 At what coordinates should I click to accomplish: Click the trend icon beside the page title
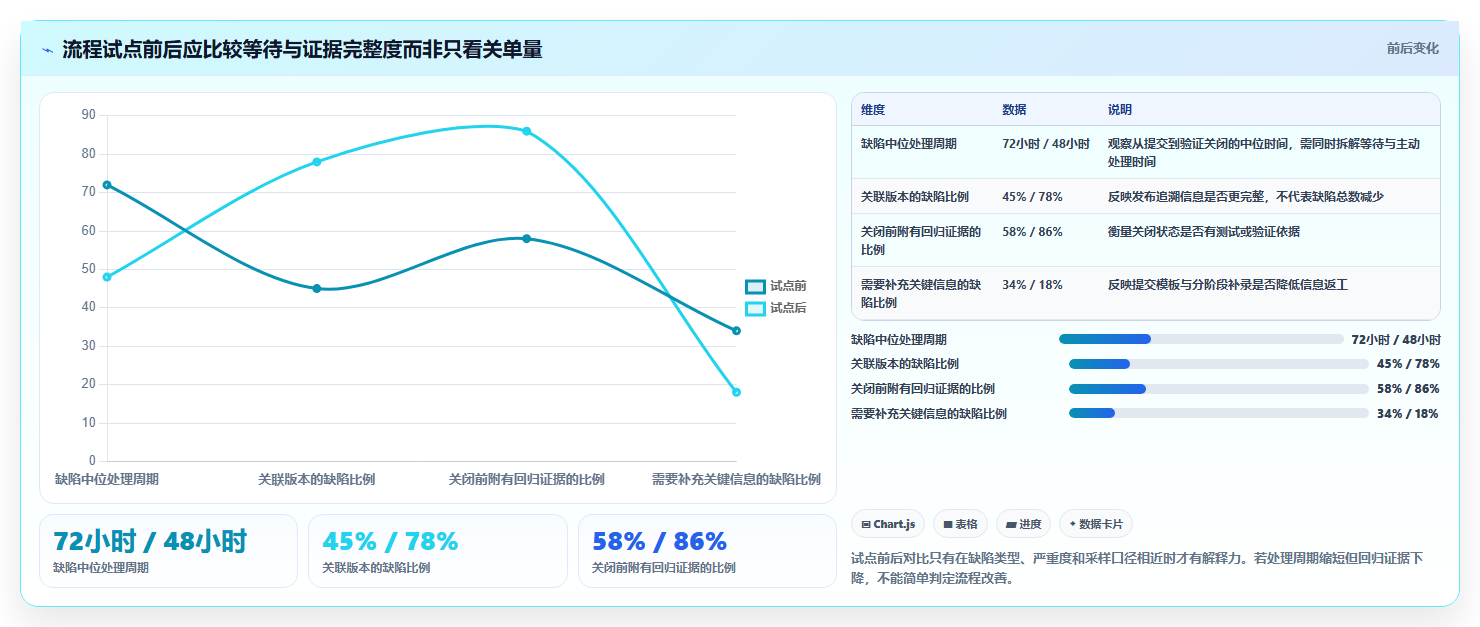47,50
